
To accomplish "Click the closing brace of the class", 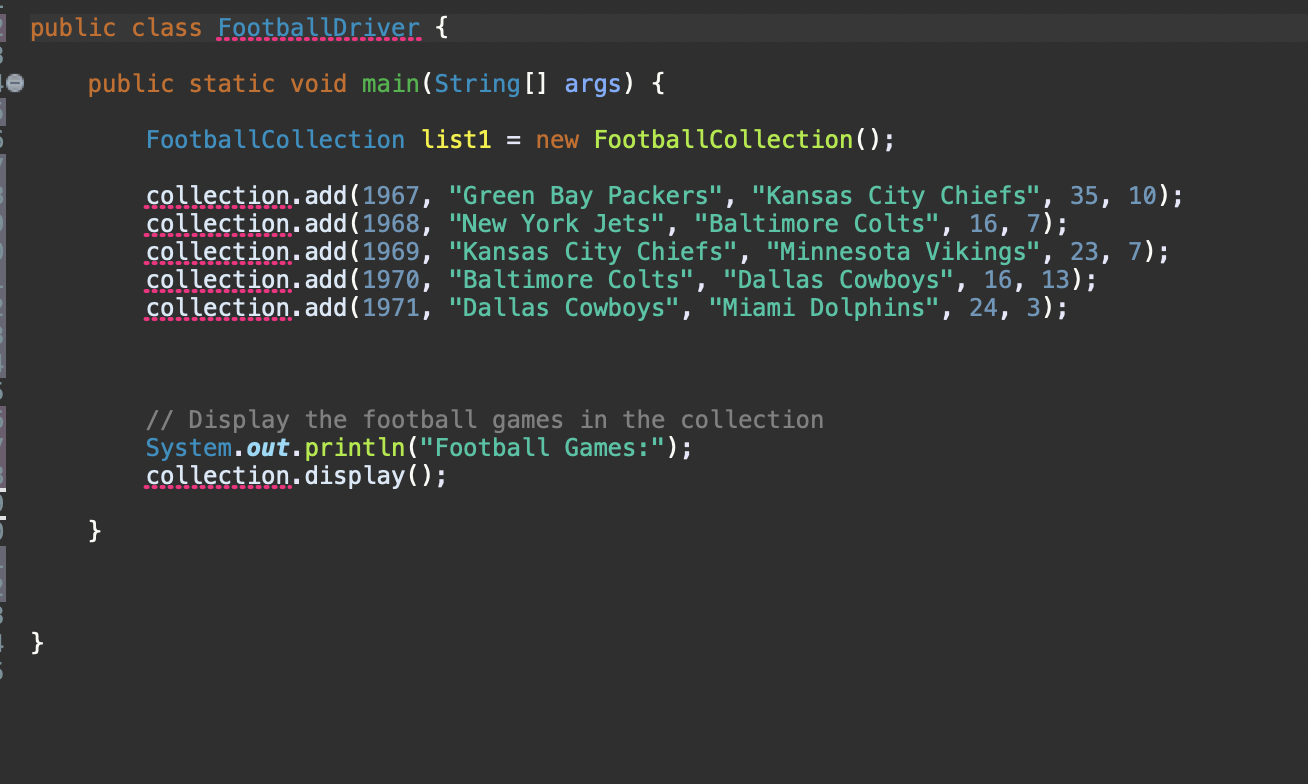I will (x=38, y=641).
